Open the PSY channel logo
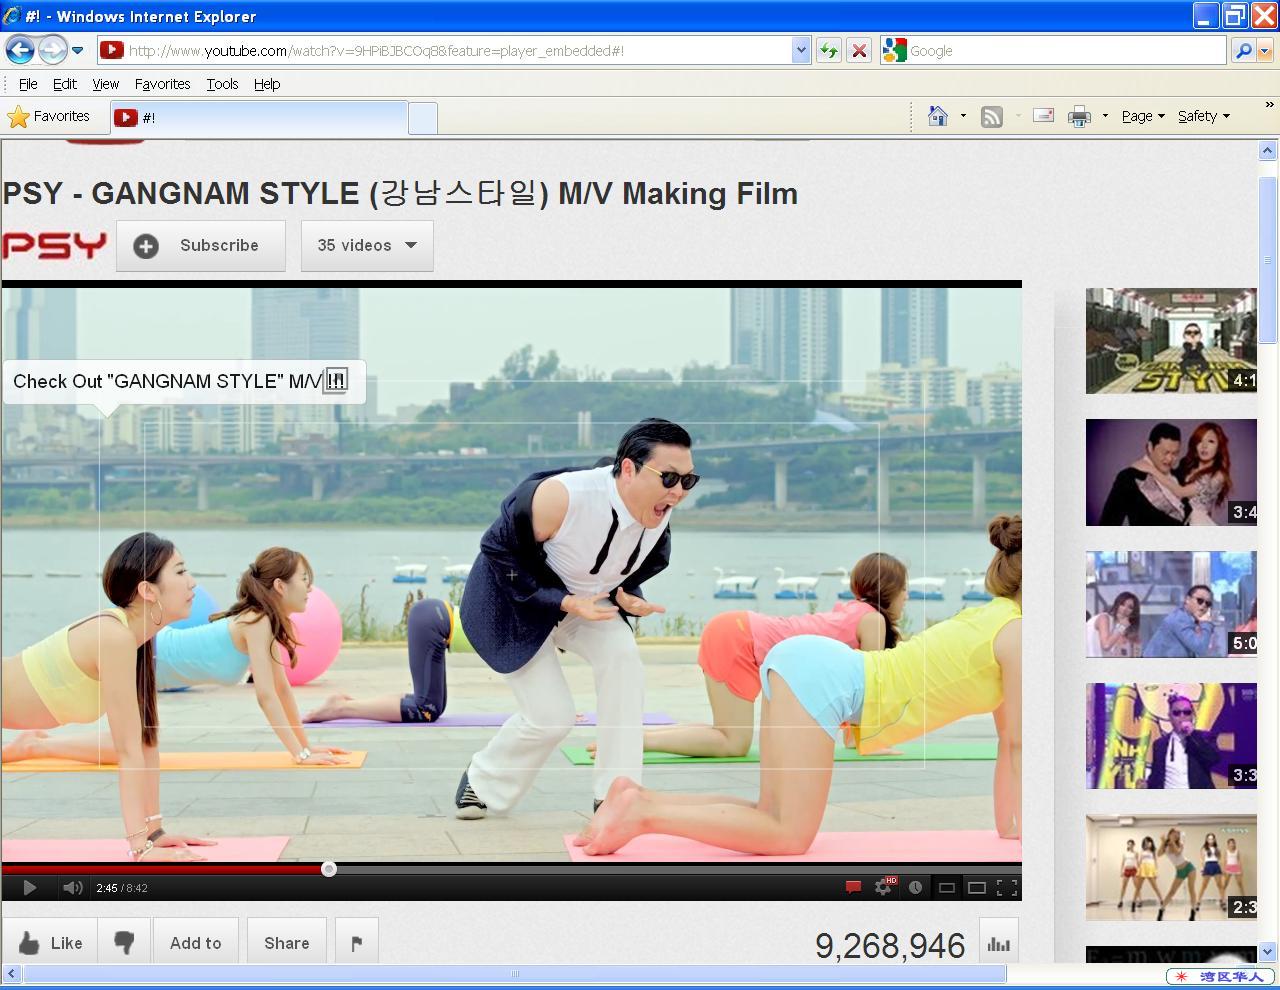This screenshot has width=1280, height=990. click(x=54, y=245)
